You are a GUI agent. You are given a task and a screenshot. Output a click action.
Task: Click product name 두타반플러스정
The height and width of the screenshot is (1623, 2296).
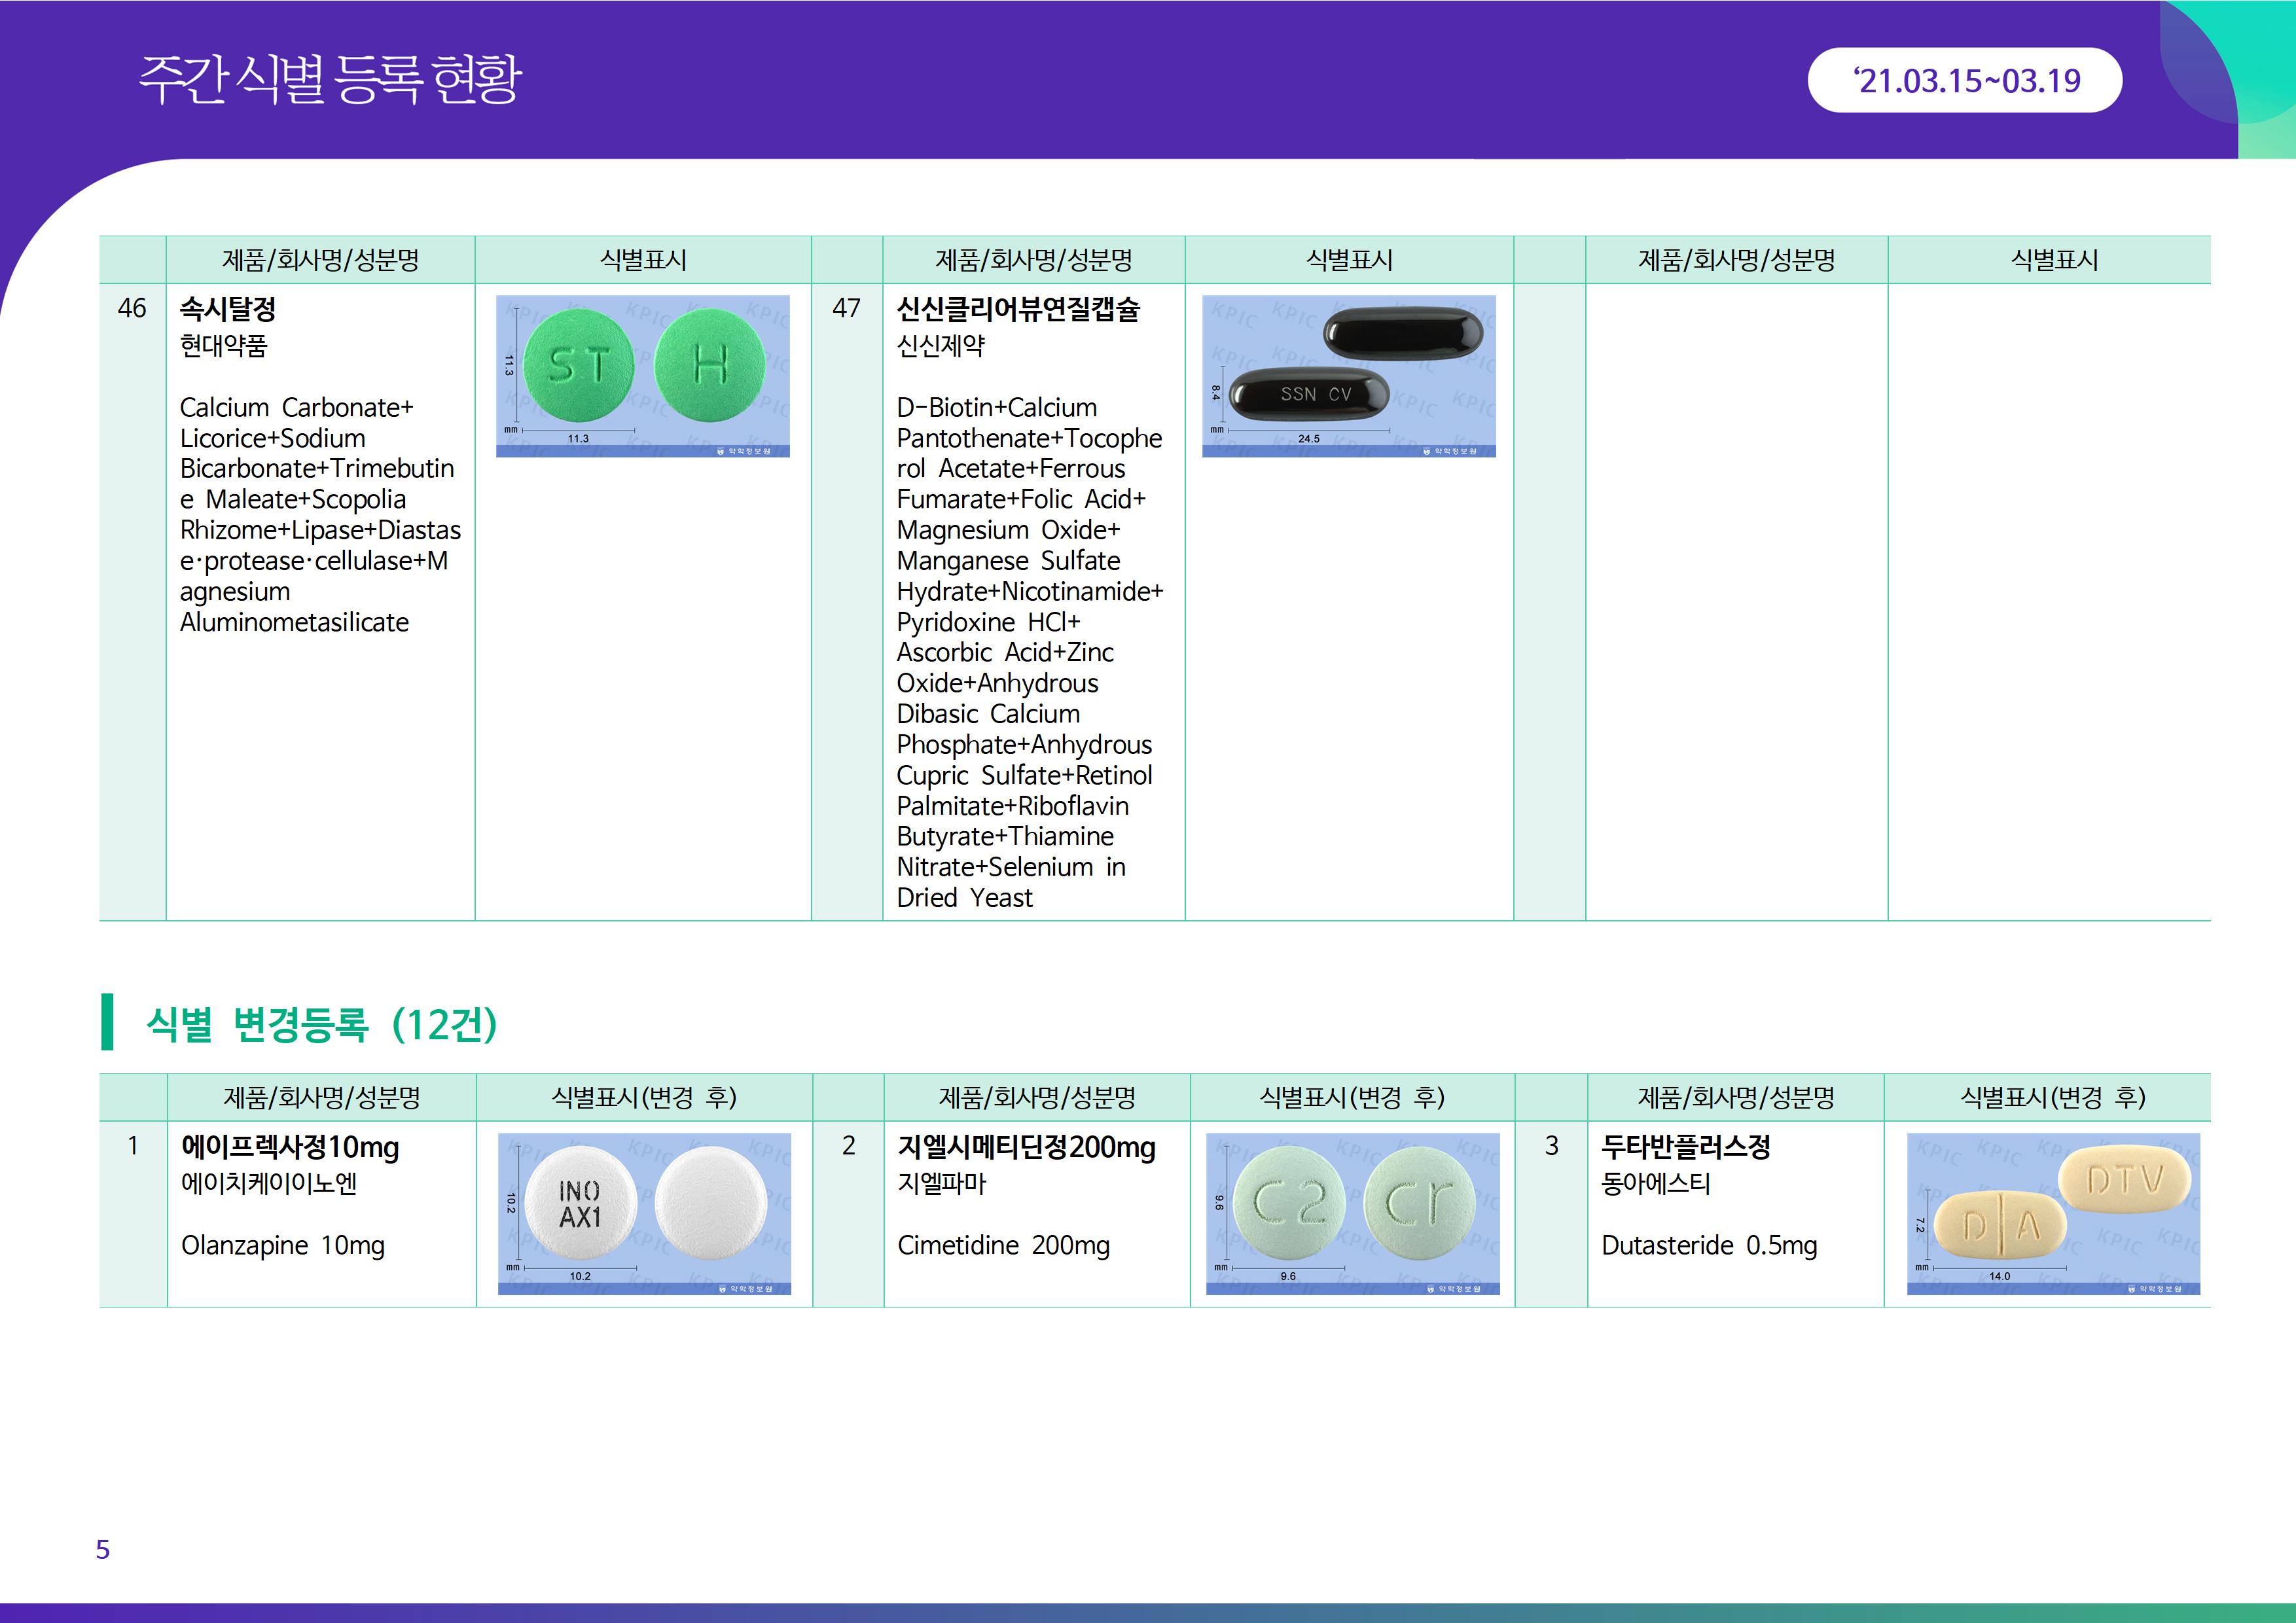pyautogui.click(x=1686, y=1147)
